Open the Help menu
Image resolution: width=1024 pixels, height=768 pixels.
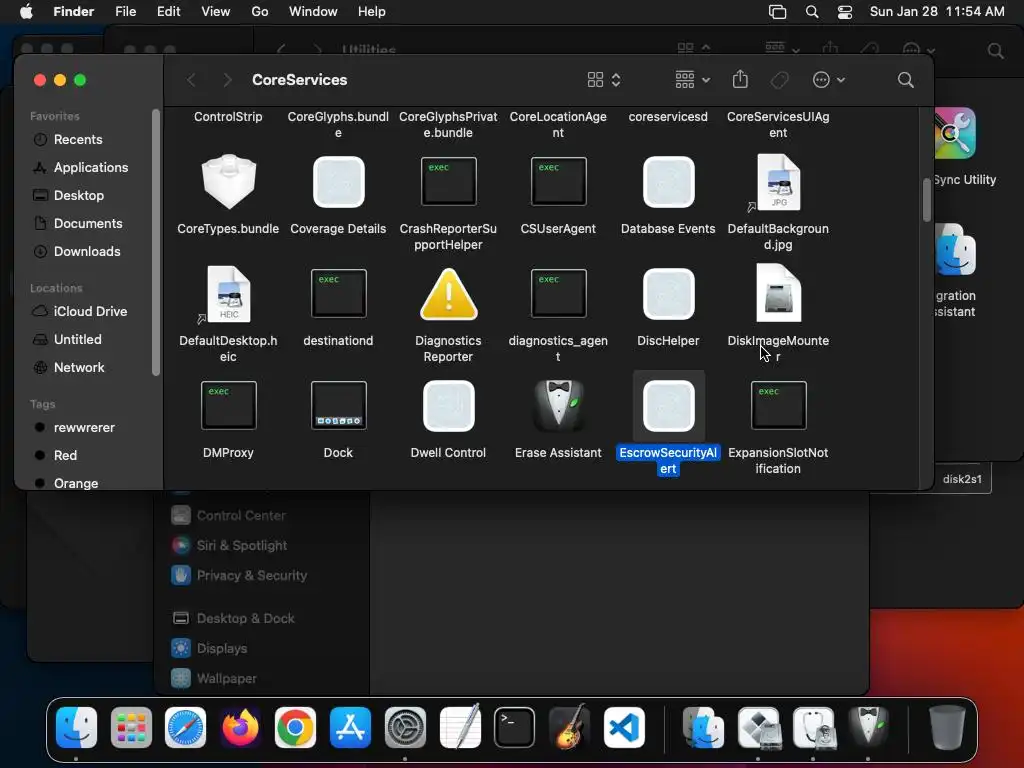(372, 12)
